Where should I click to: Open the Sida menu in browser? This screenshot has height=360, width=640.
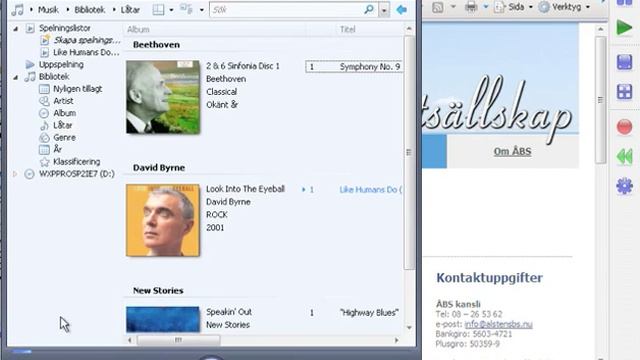[513, 7]
